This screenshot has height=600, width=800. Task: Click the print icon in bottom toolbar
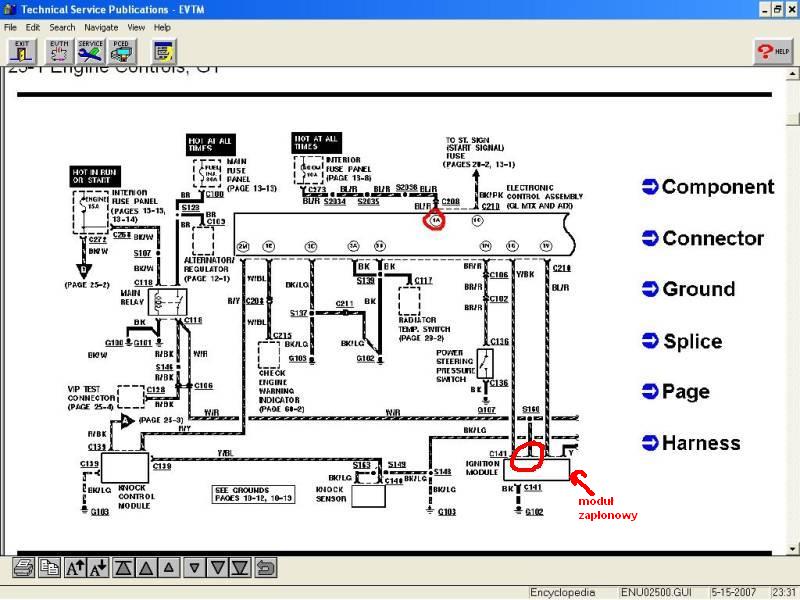pyautogui.click(x=23, y=567)
